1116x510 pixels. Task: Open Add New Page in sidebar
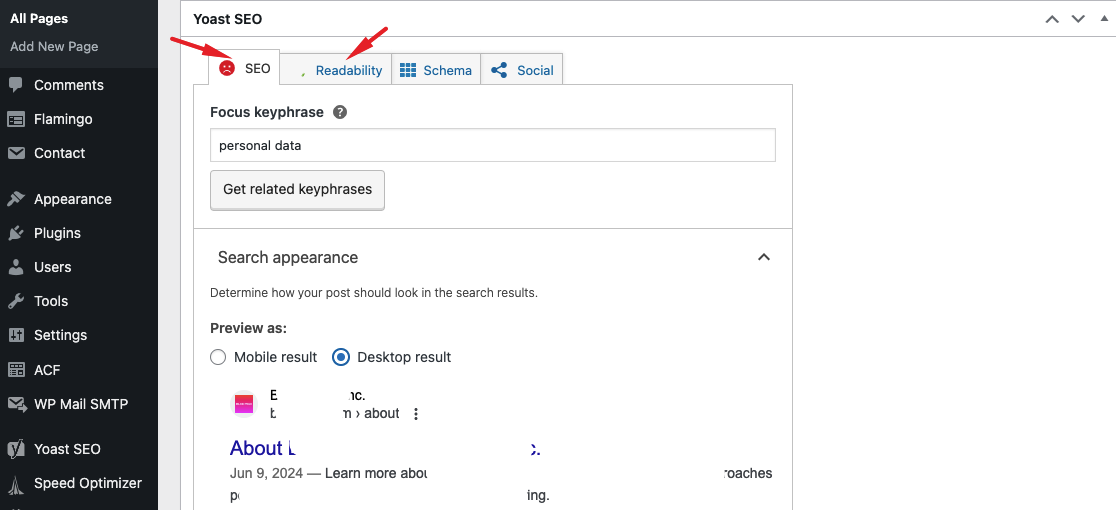tap(54, 47)
